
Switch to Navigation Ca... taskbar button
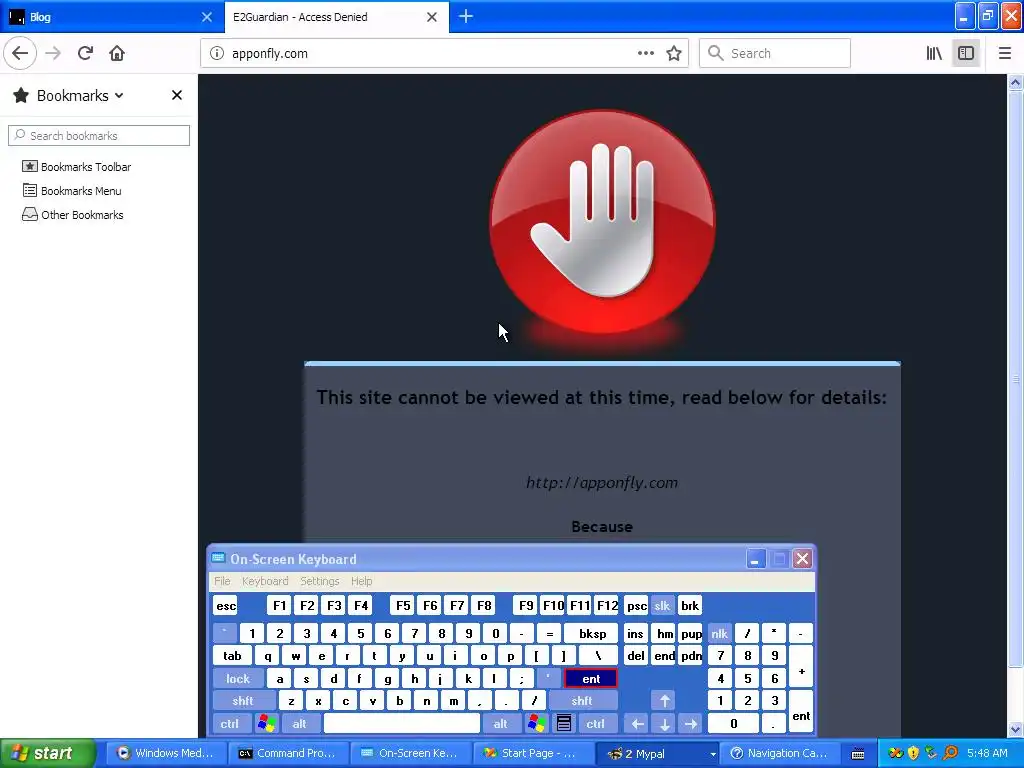(x=779, y=753)
